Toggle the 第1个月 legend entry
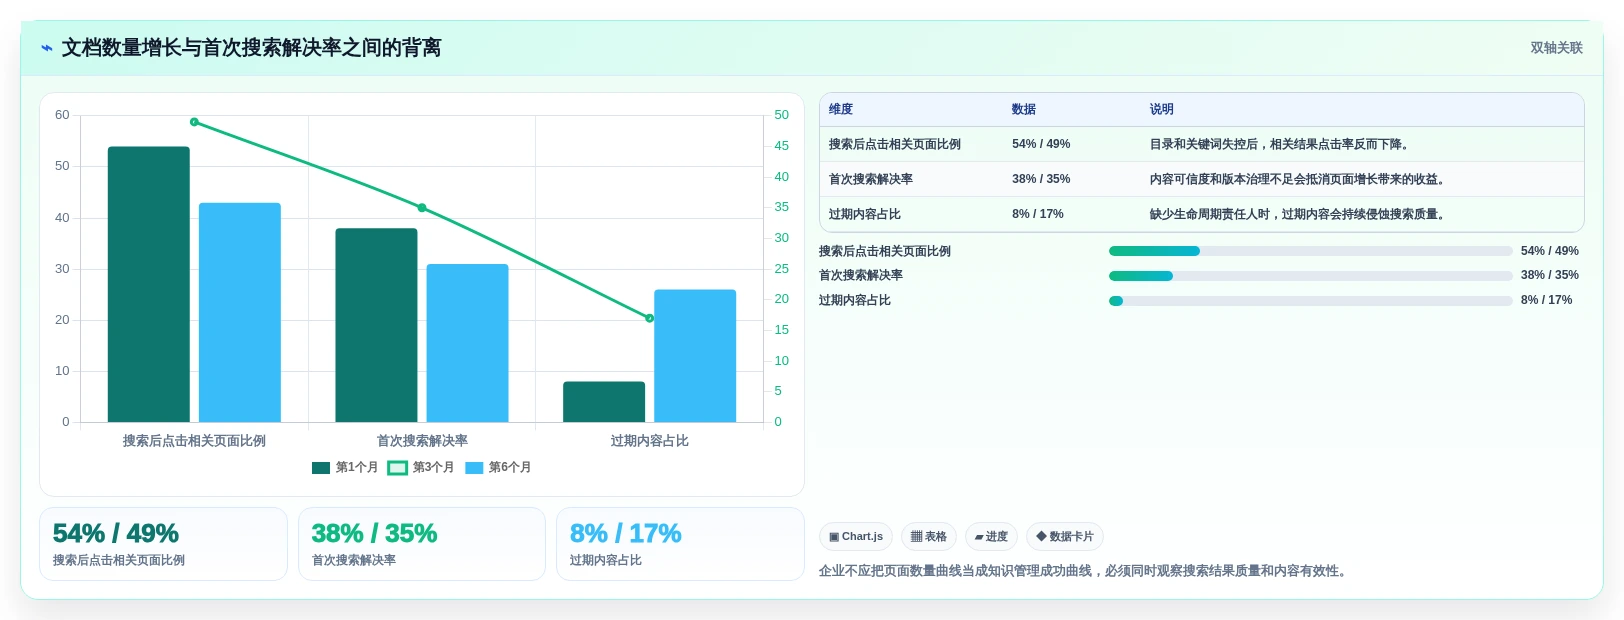 tap(345, 468)
